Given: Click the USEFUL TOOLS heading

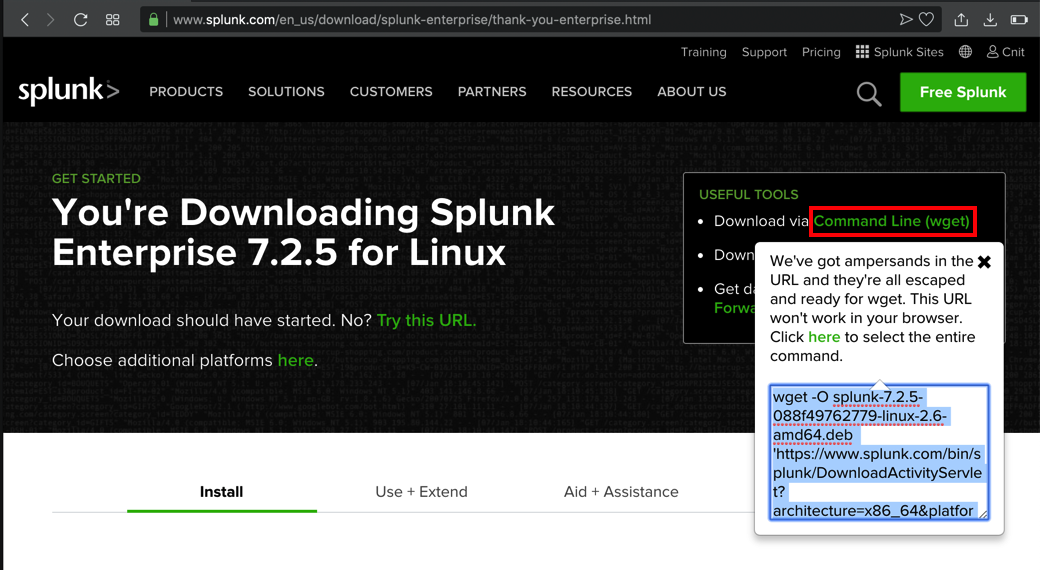Looking at the screenshot, I should [x=749, y=194].
